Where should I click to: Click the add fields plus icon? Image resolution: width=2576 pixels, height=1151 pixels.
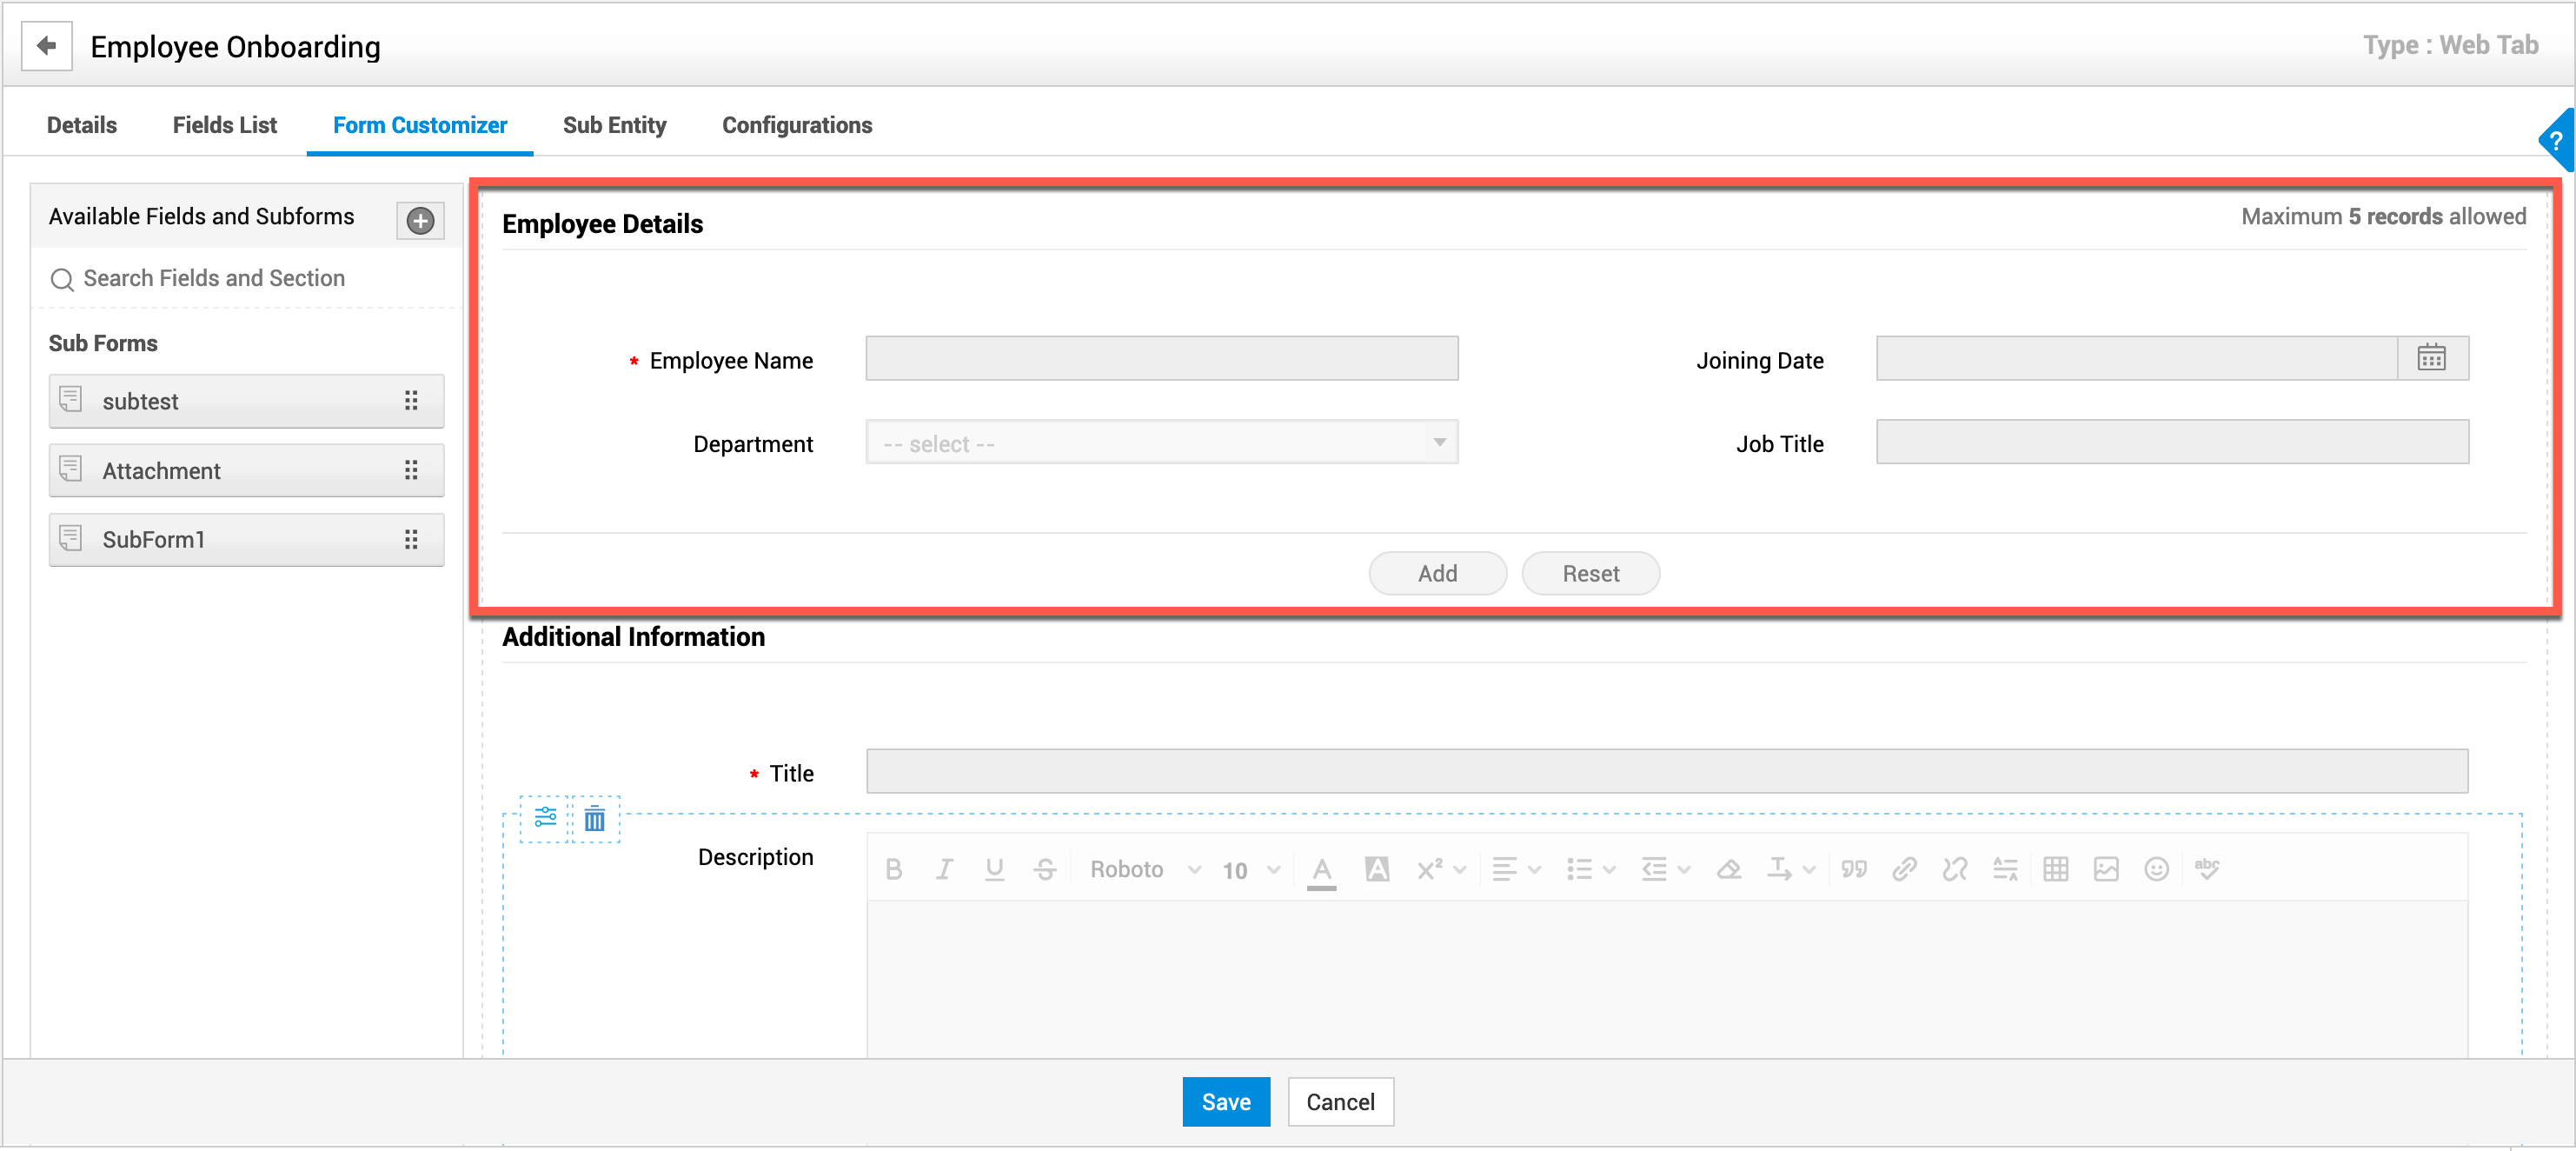tap(420, 220)
